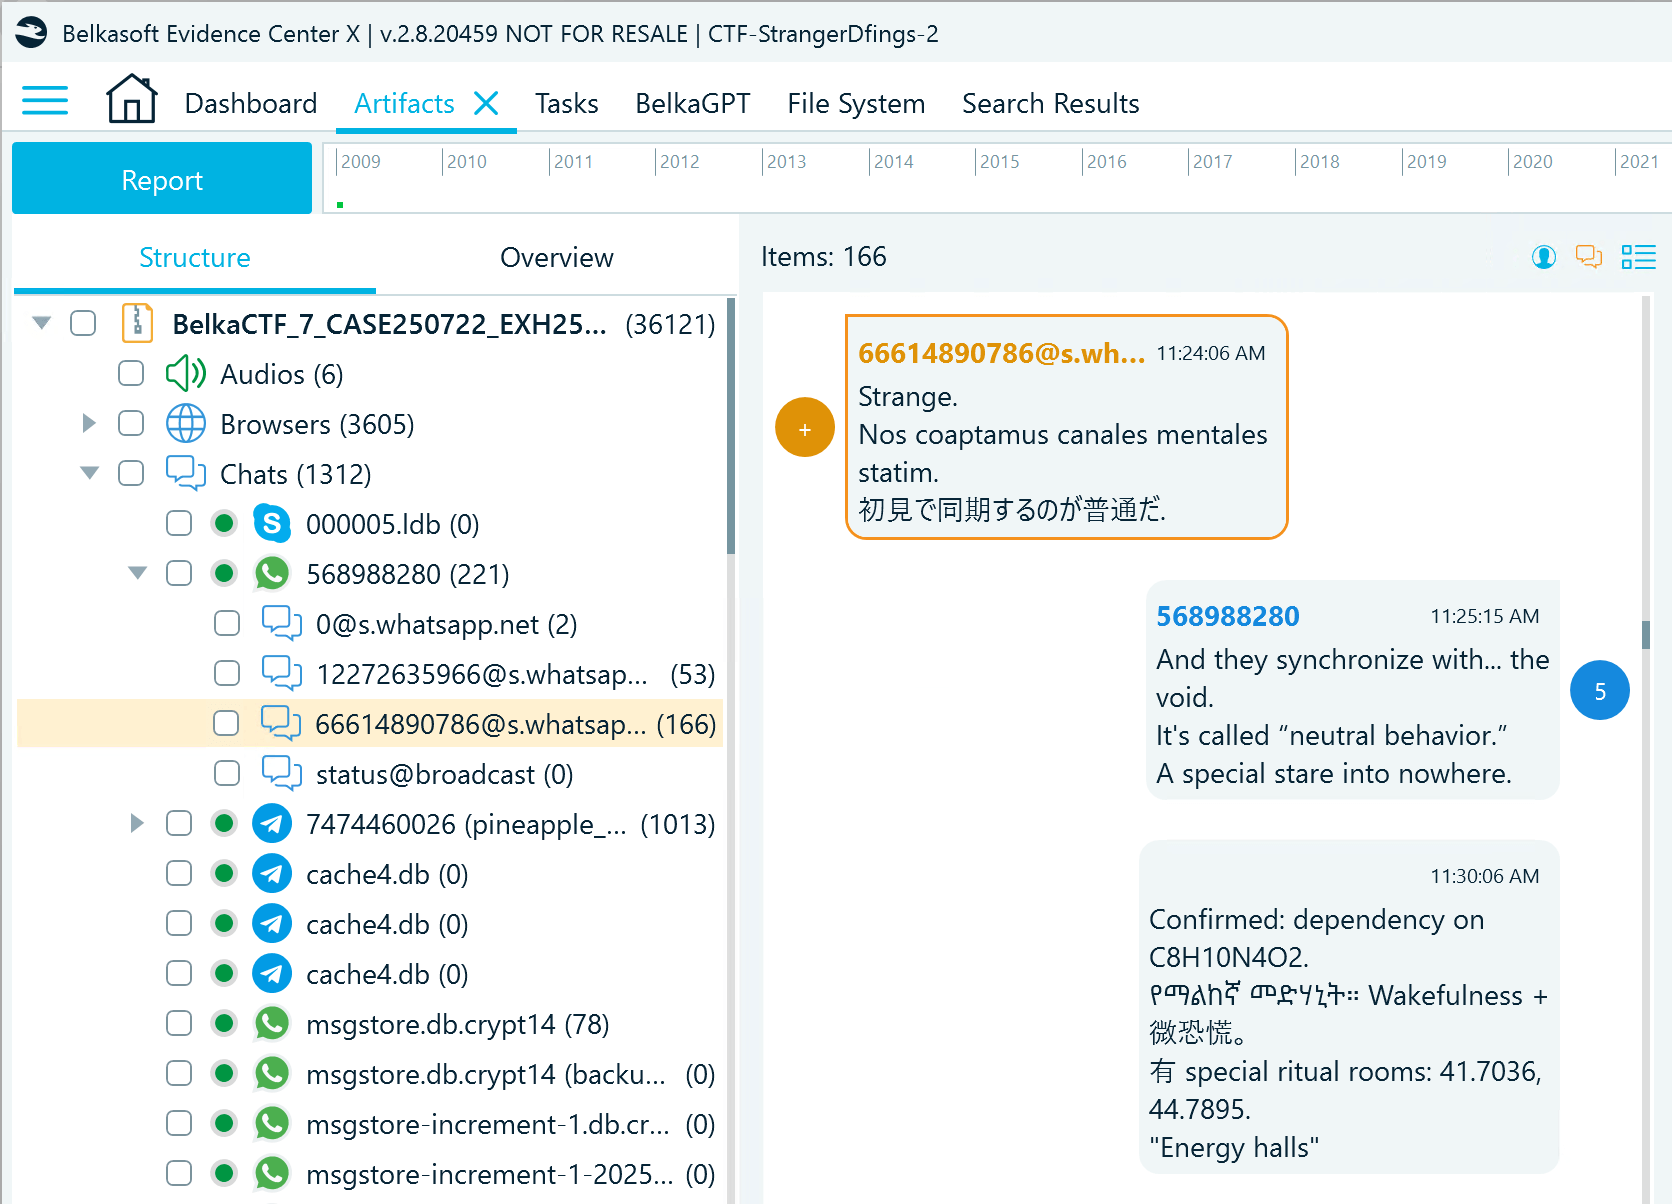
Task: Select the 'Confirmed: dependency on C8H10N4O2' message
Action: (1349, 1006)
